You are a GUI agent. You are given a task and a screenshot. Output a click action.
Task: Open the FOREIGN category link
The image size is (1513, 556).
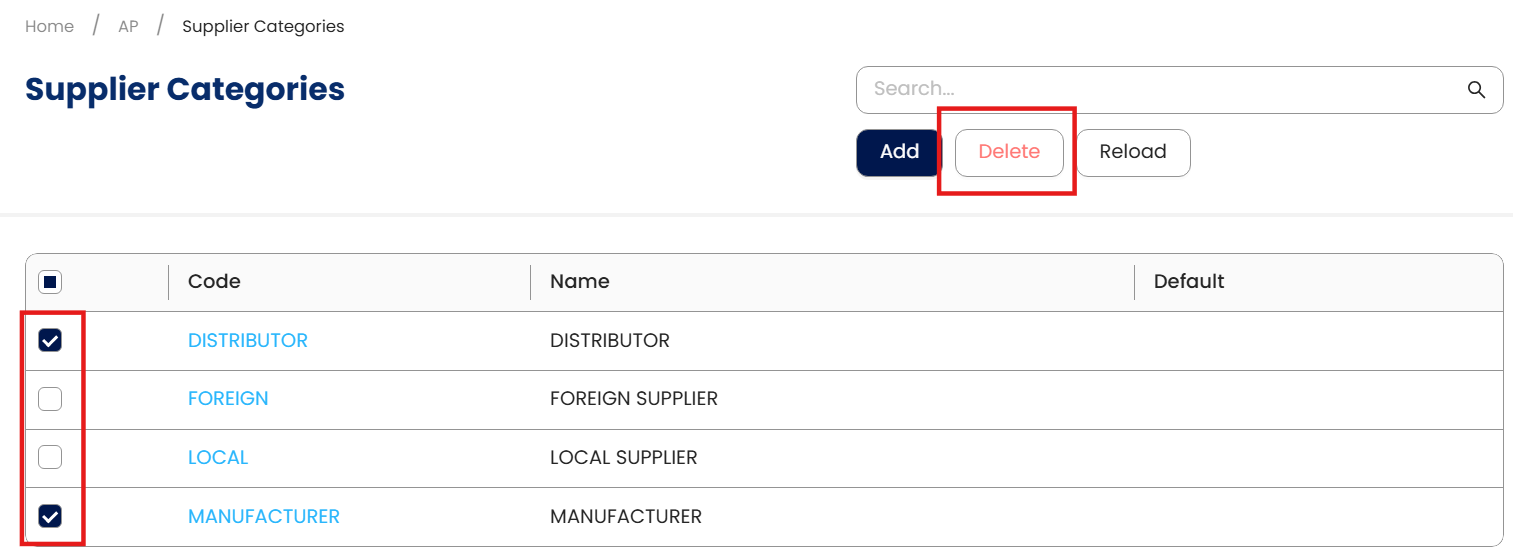228,399
